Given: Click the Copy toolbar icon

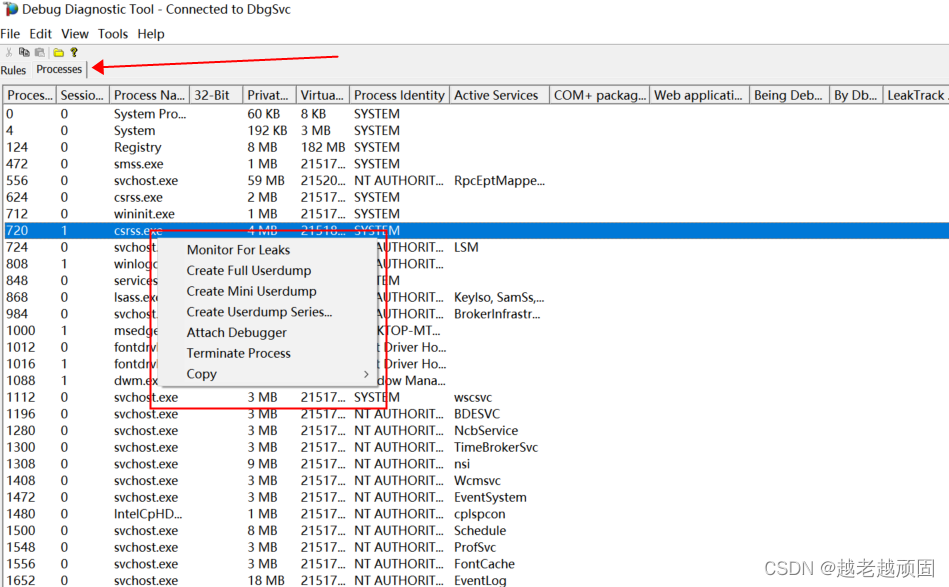Looking at the screenshot, I should (x=24, y=52).
